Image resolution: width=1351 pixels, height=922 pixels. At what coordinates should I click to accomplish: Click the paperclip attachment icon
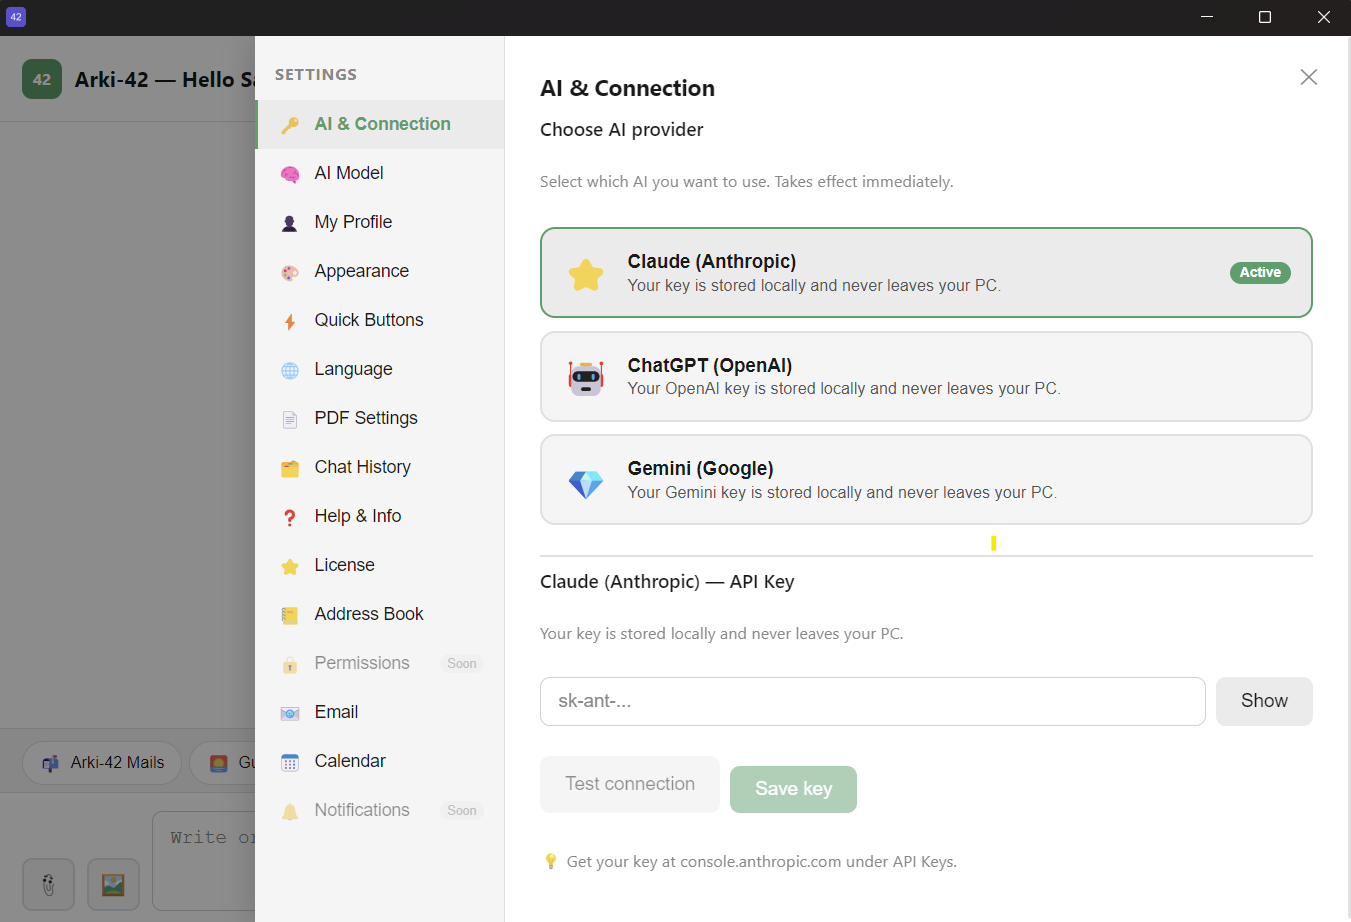tap(49, 884)
